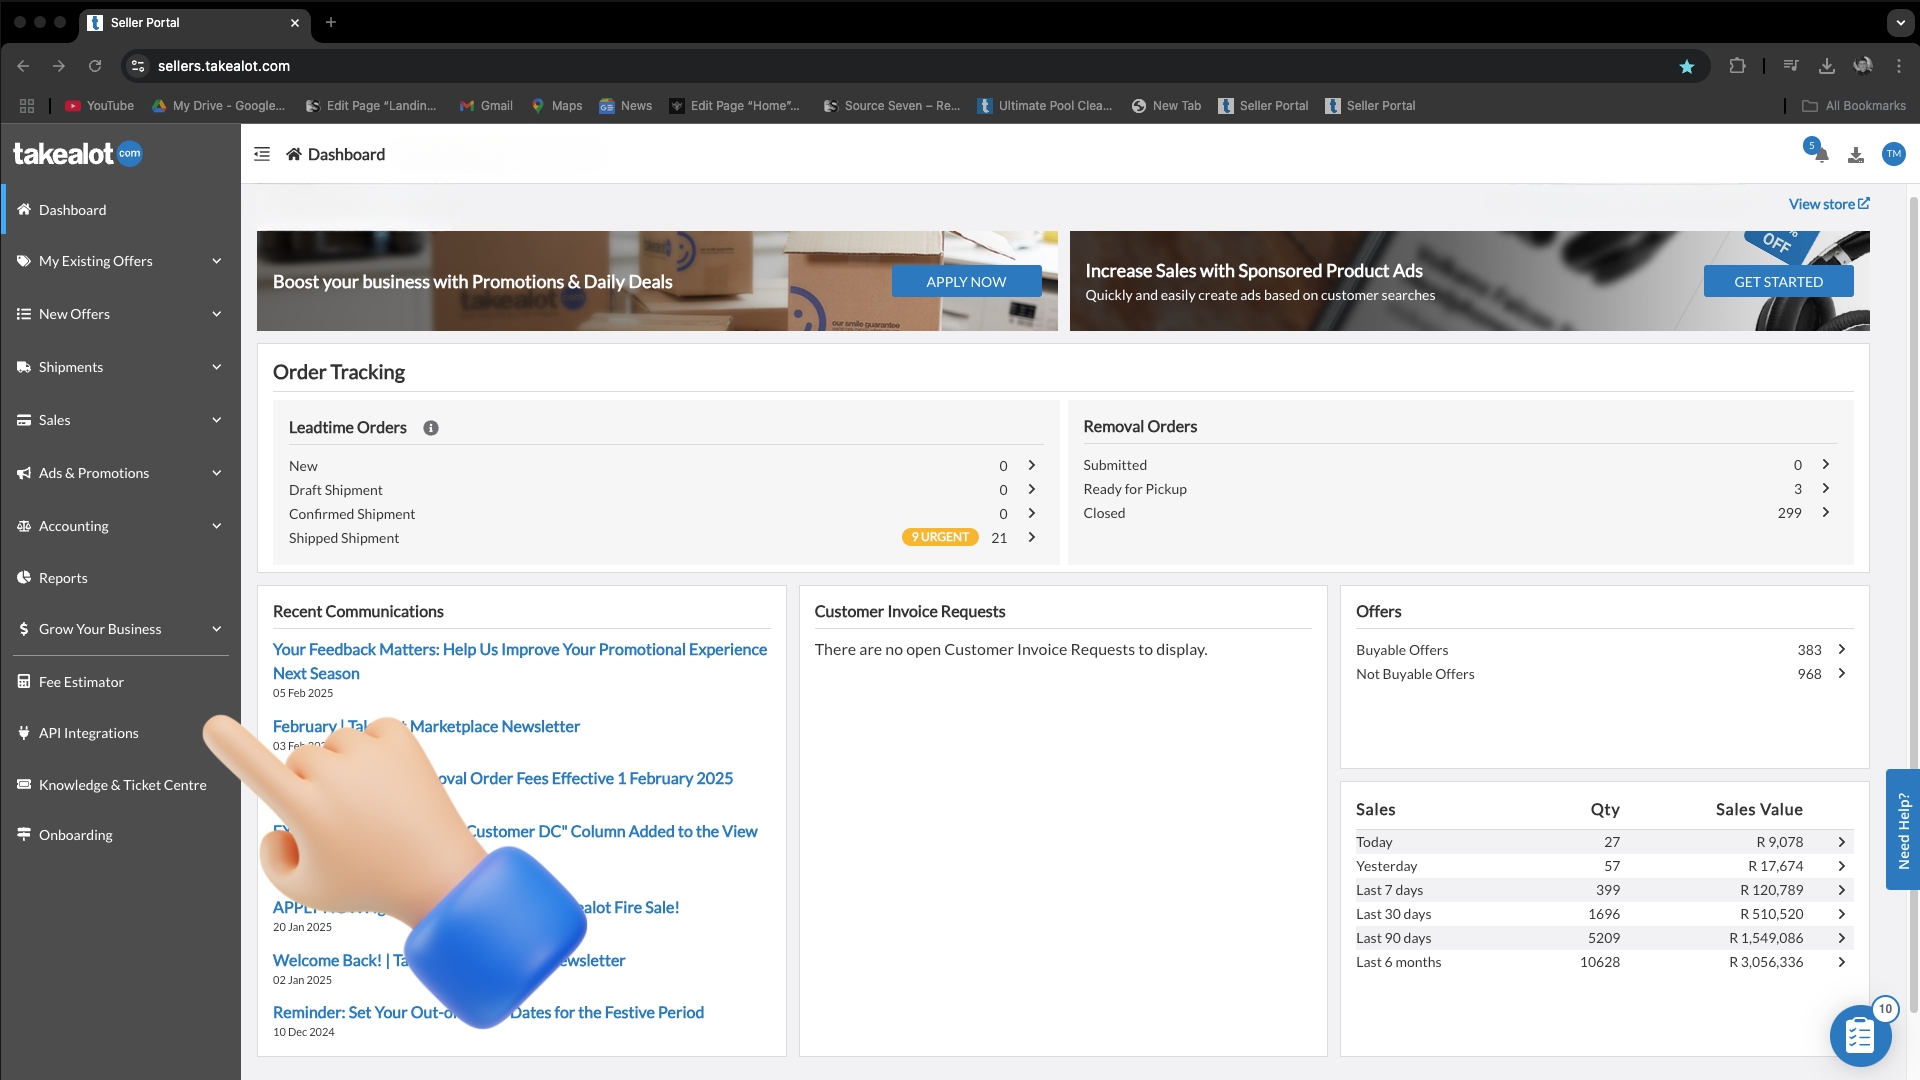1920x1080 pixels.
Task: Open Onboarding from the sidebar menu
Action: pos(75,834)
